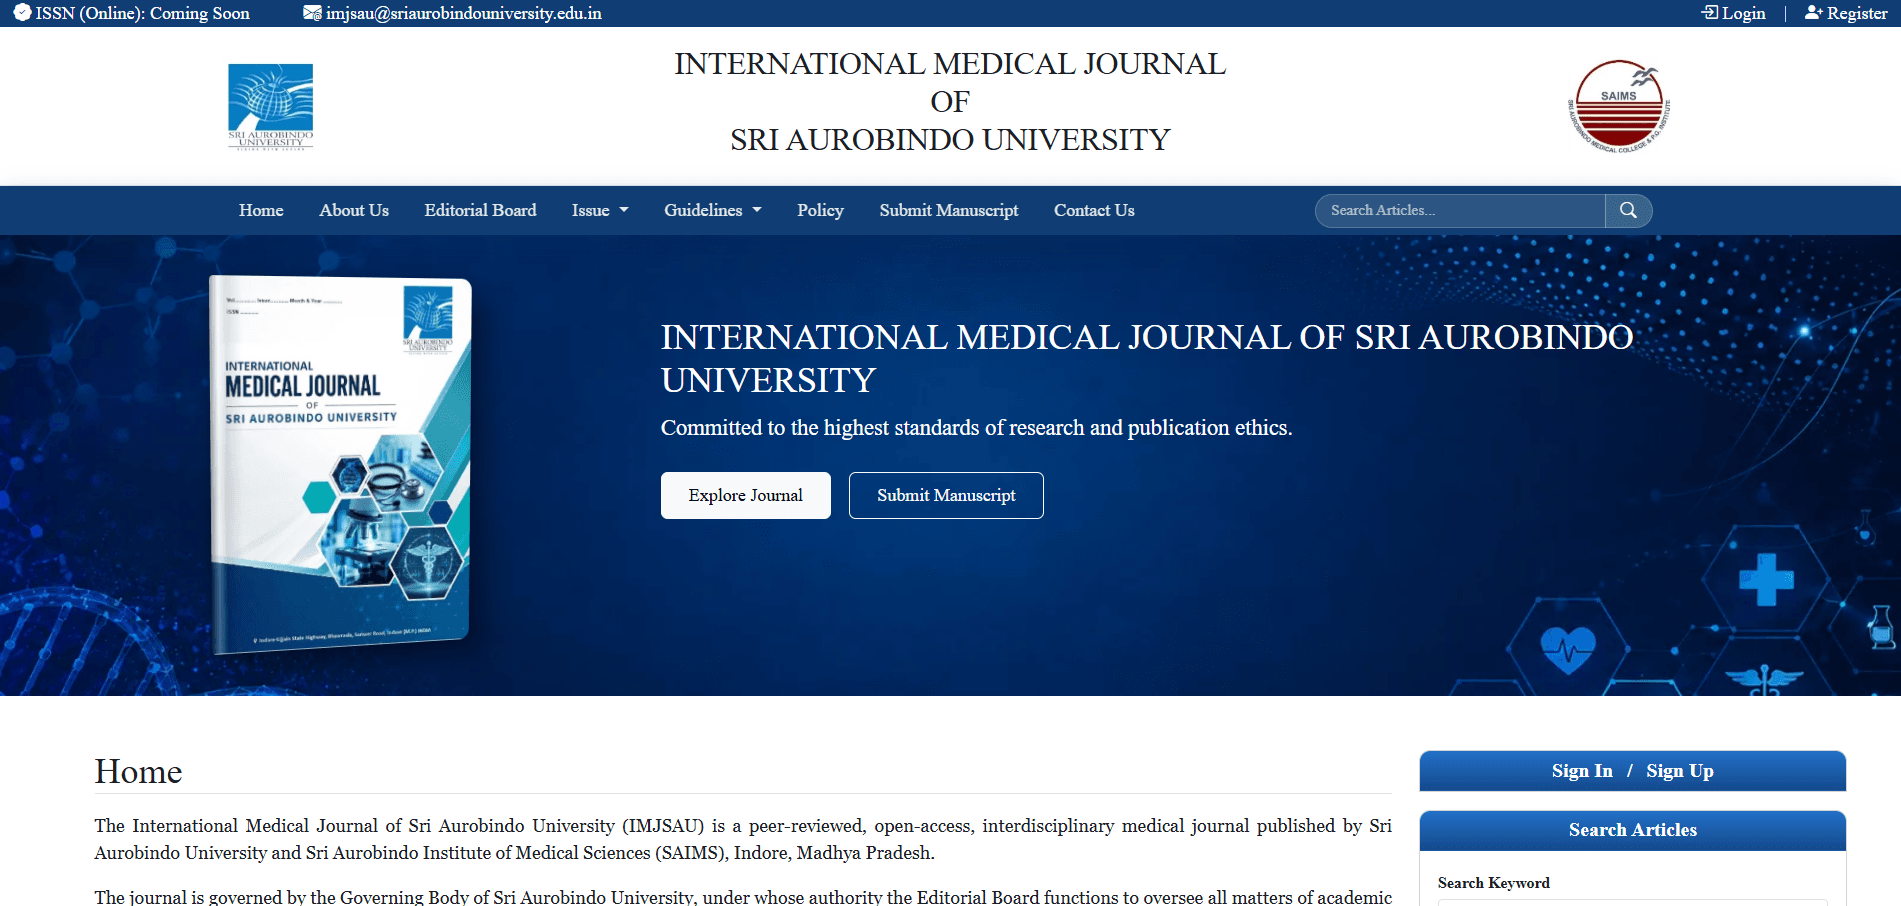Click the journal email address link

(464, 13)
